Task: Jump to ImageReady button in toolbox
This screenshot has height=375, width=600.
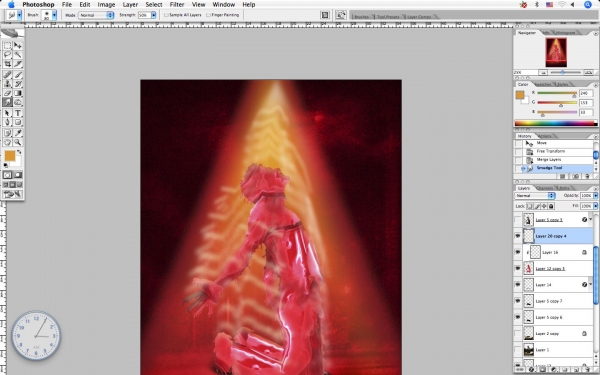Action: coord(13,194)
